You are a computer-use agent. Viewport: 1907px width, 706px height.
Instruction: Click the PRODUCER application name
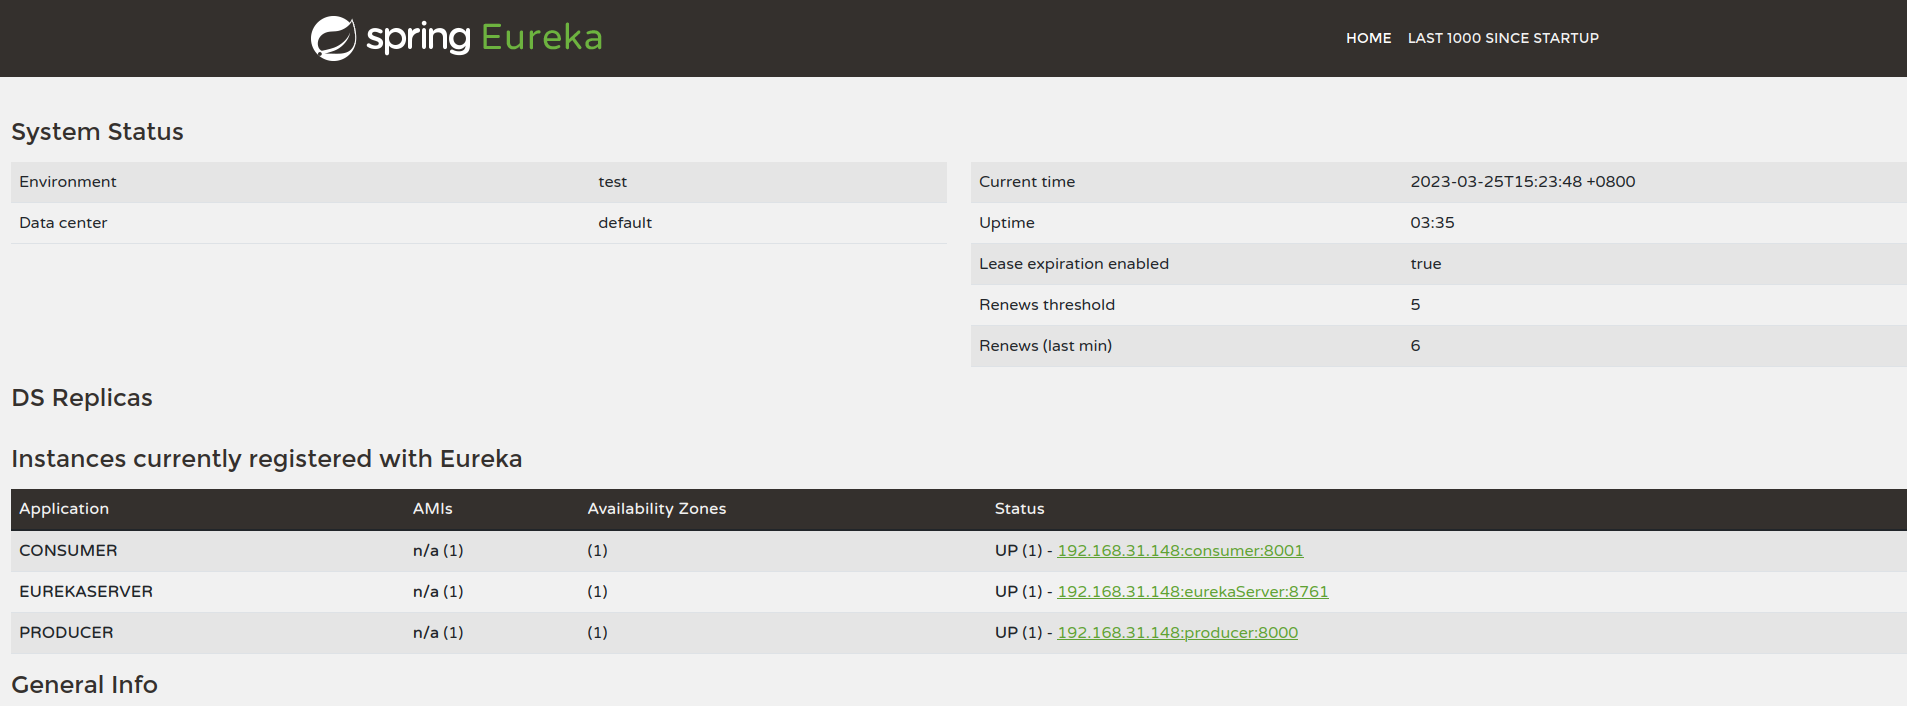[66, 633]
